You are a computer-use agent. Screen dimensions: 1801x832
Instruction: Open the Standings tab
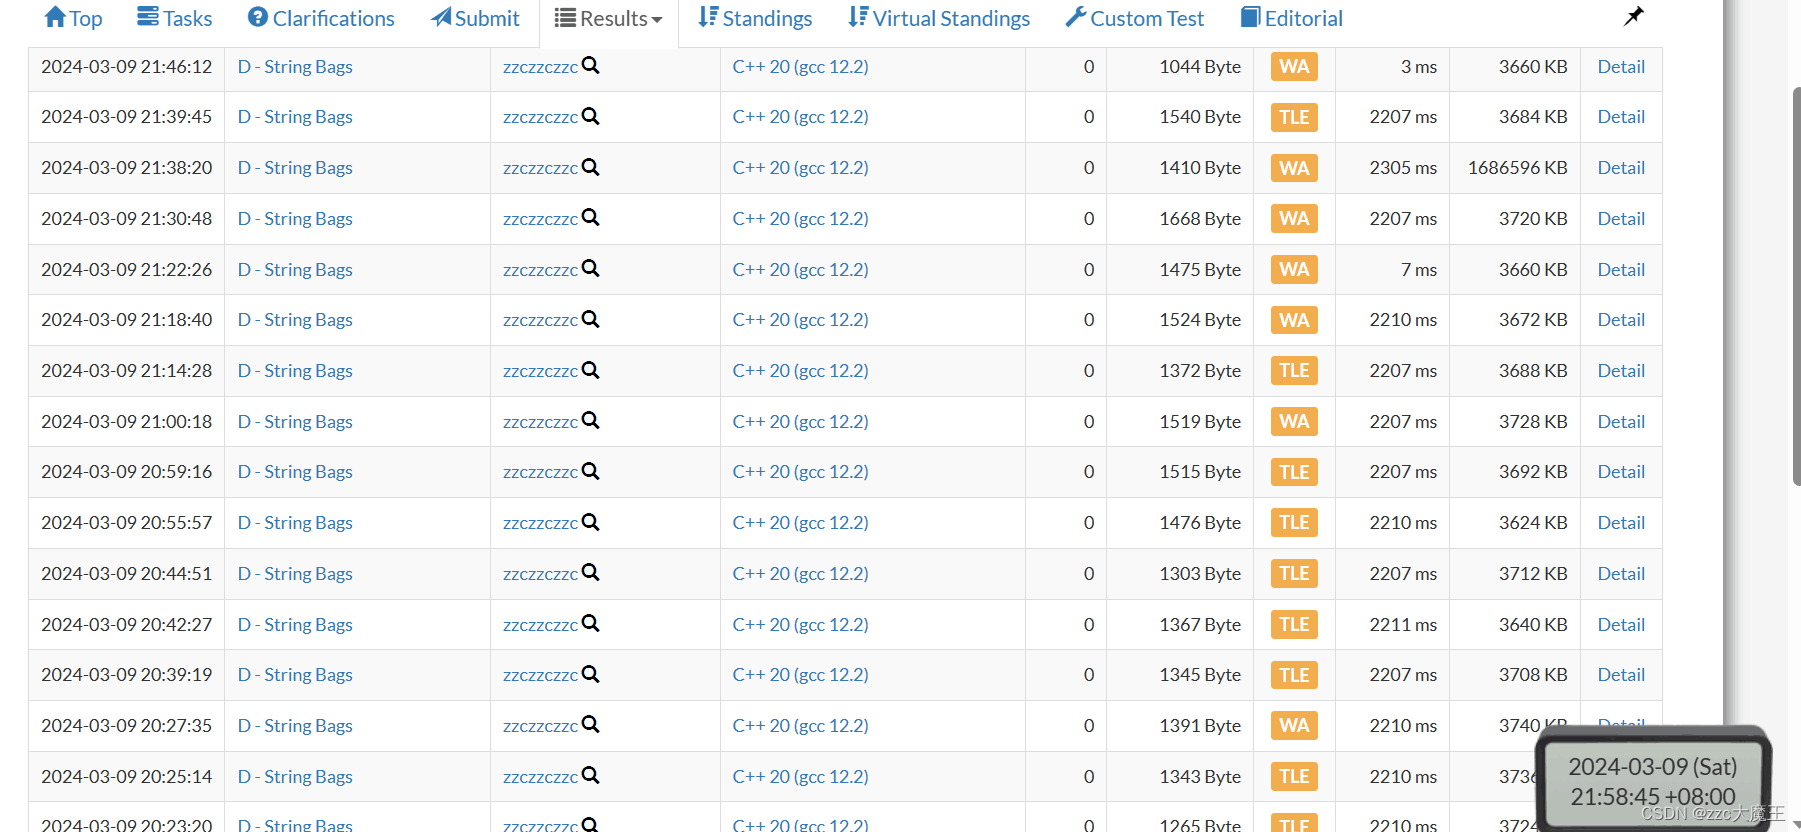(x=755, y=18)
